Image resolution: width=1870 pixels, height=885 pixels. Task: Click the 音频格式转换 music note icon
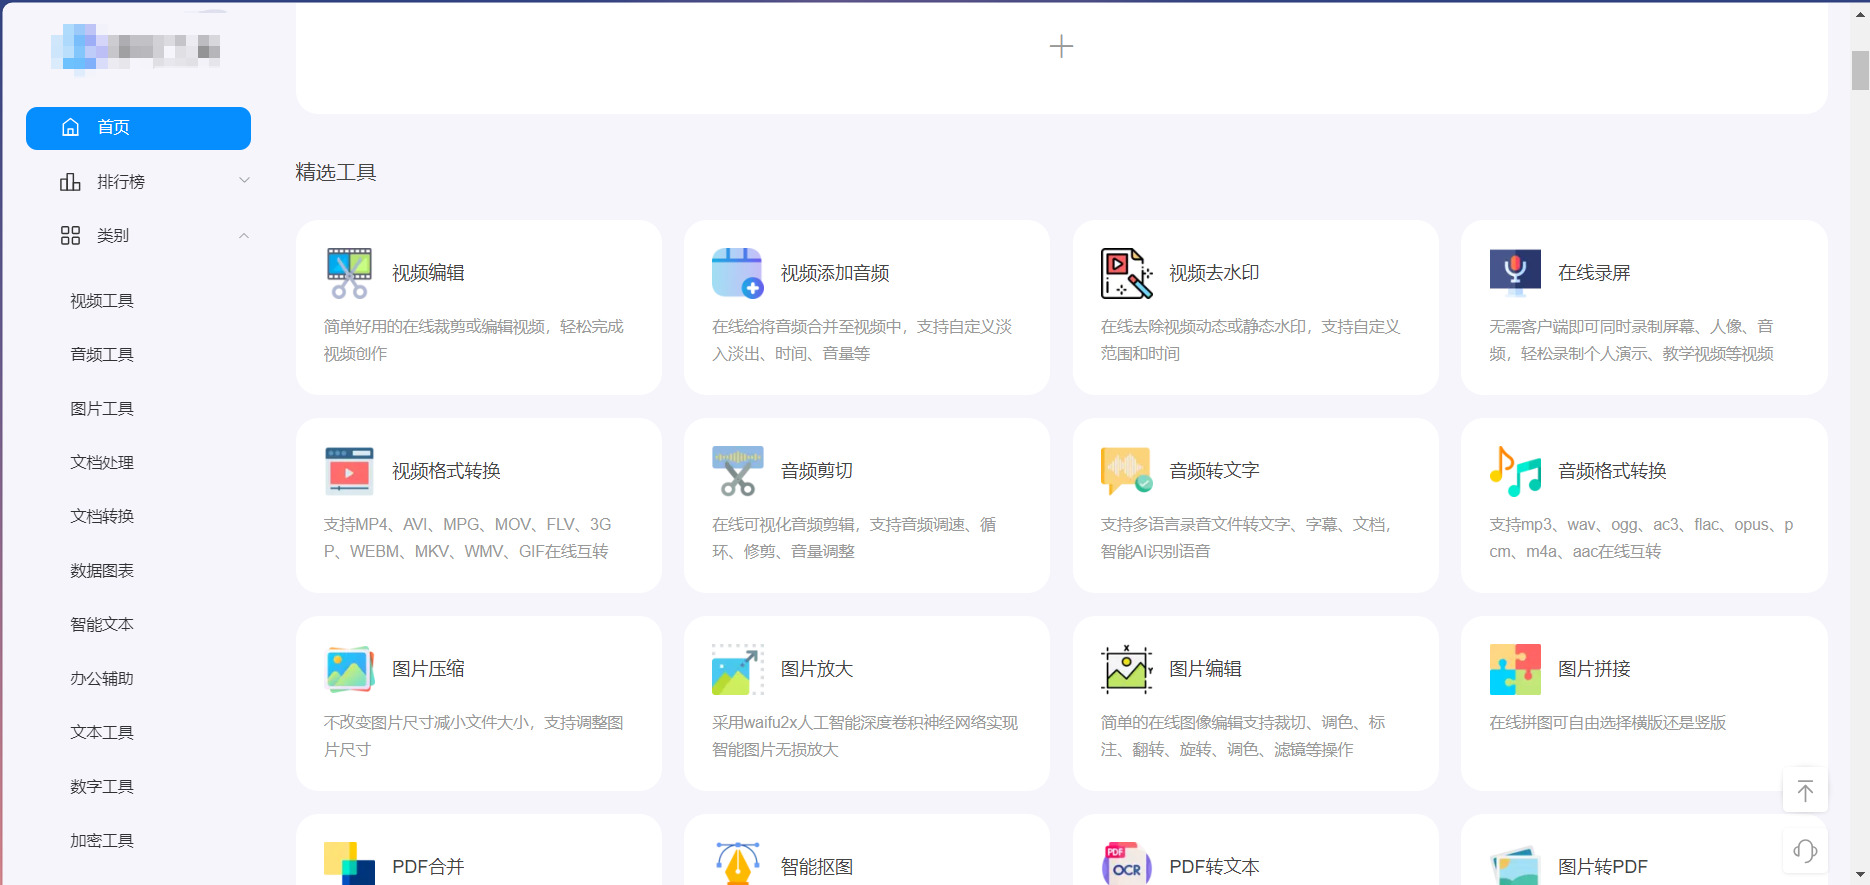(1515, 471)
